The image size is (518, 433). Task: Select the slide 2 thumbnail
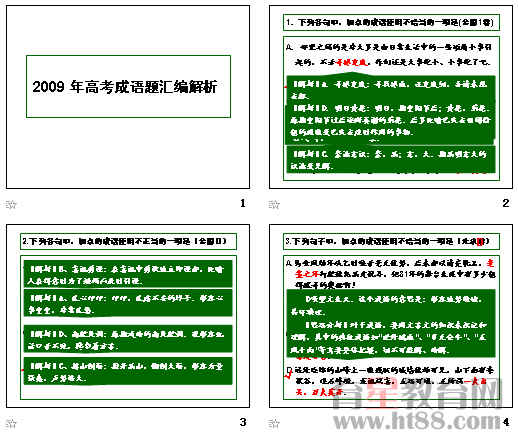click(391, 97)
